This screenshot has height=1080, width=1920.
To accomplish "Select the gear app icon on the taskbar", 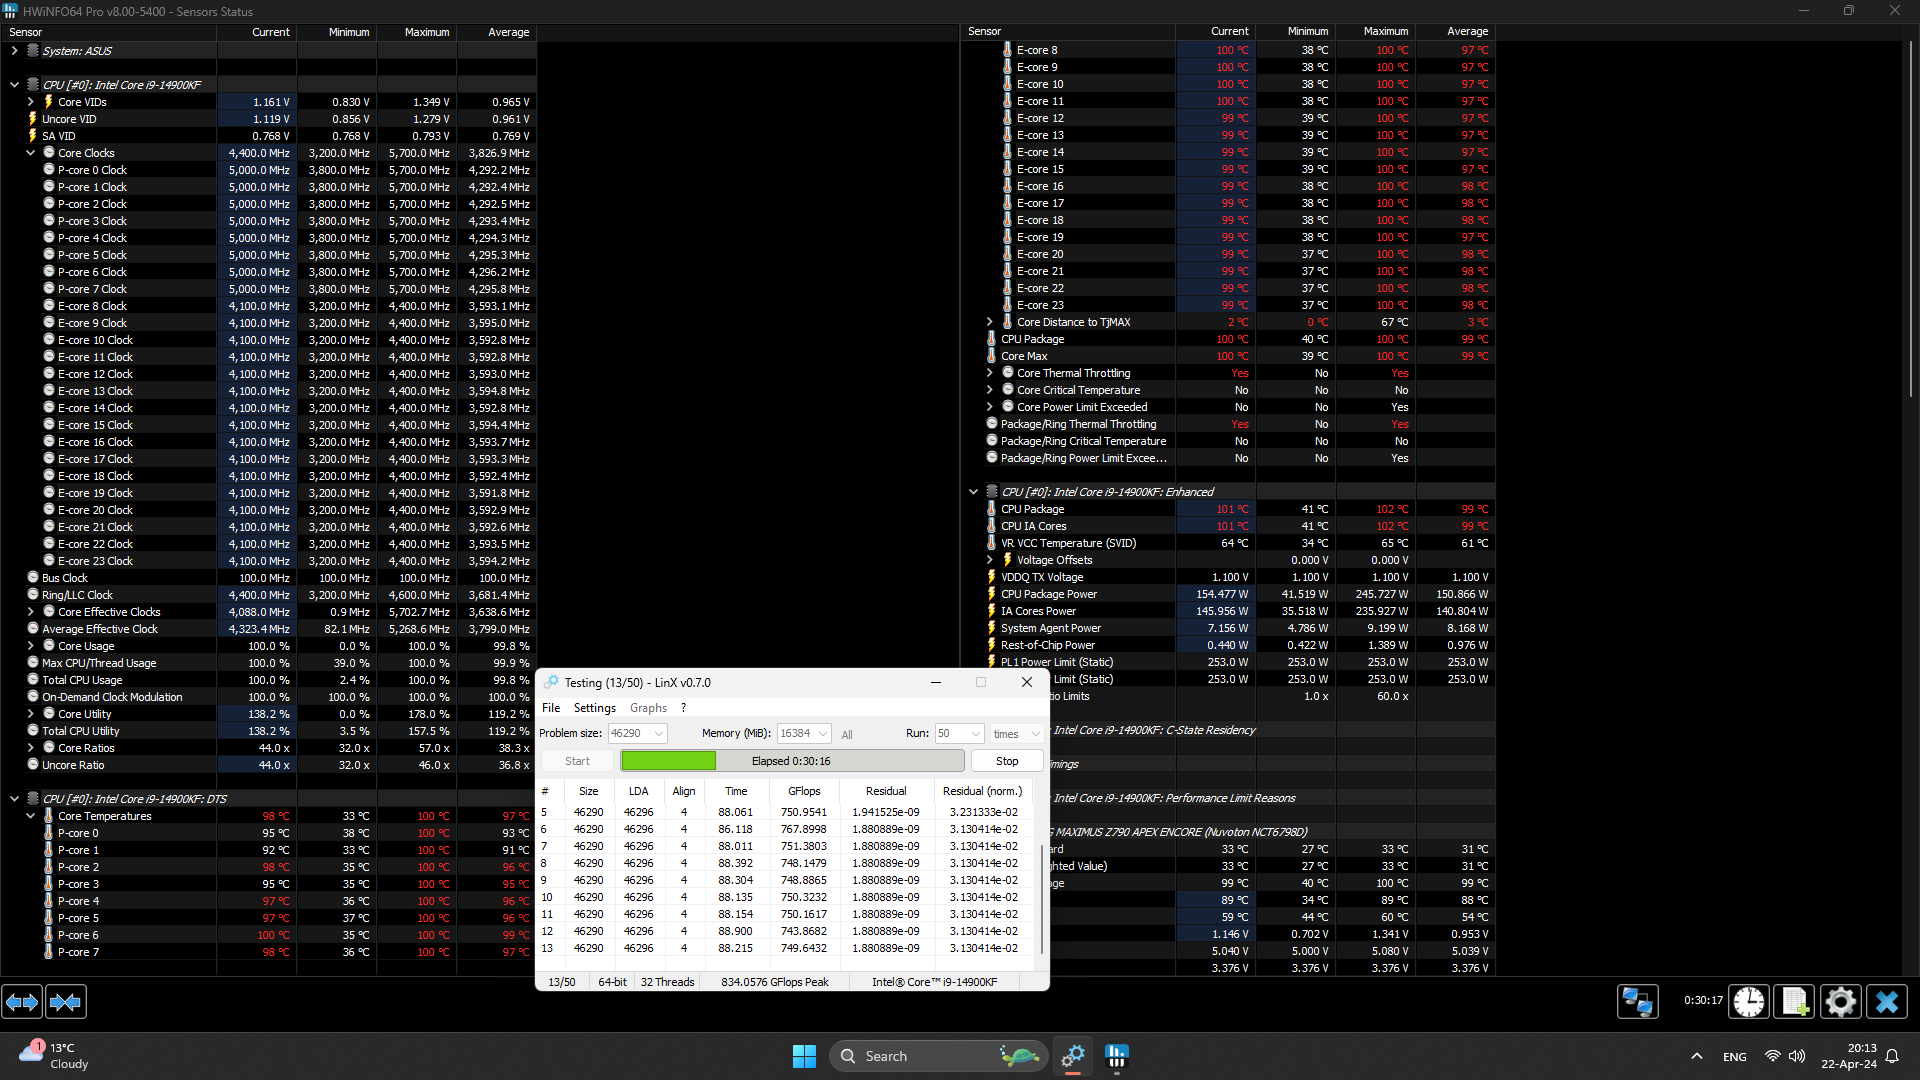I will [x=1073, y=1056].
